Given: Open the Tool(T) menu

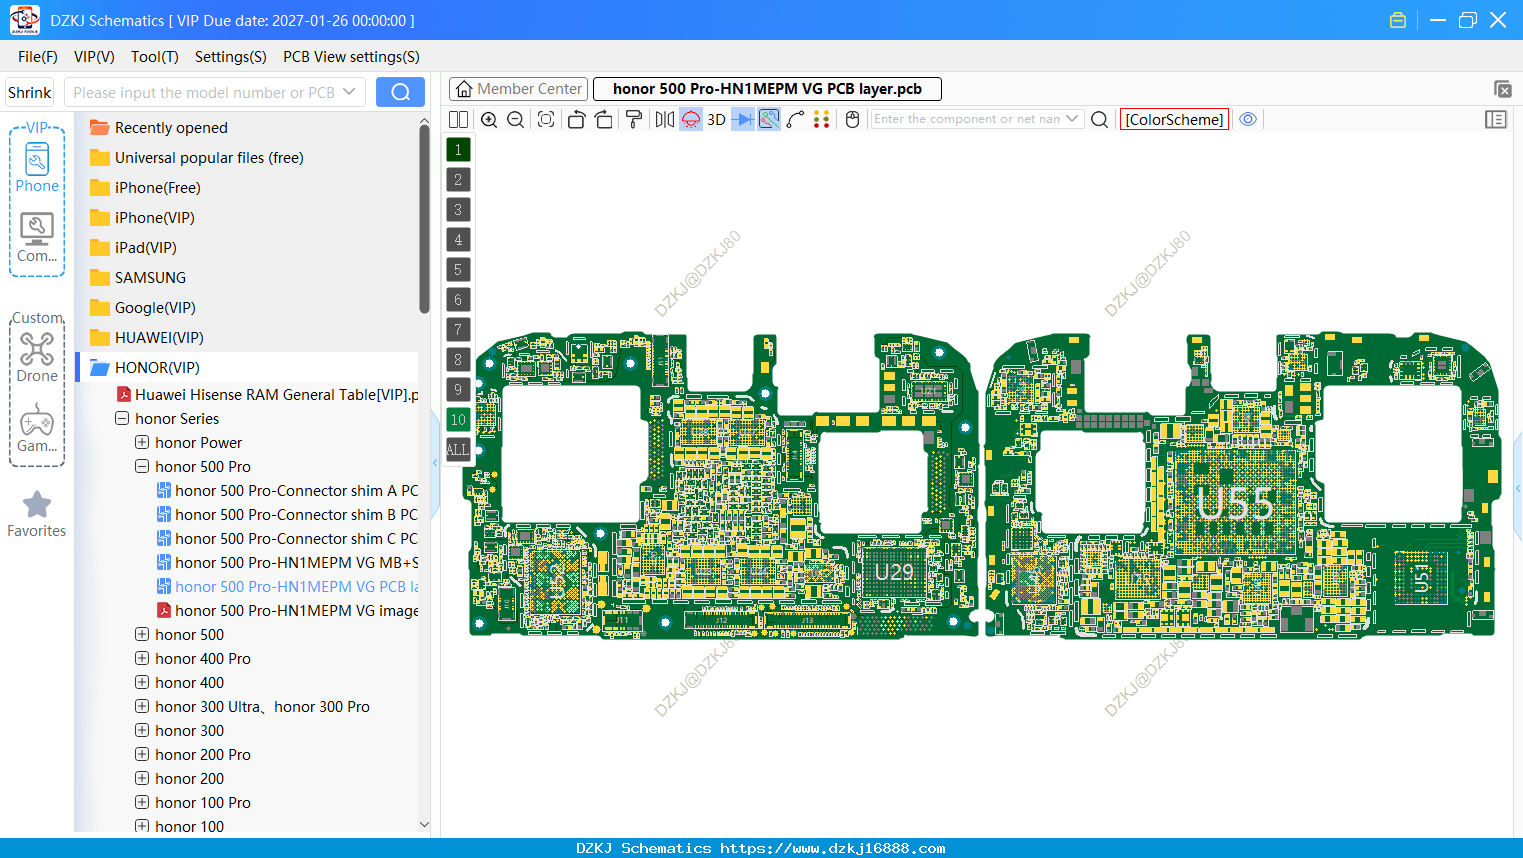Looking at the screenshot, I should (x=155, y=57).
